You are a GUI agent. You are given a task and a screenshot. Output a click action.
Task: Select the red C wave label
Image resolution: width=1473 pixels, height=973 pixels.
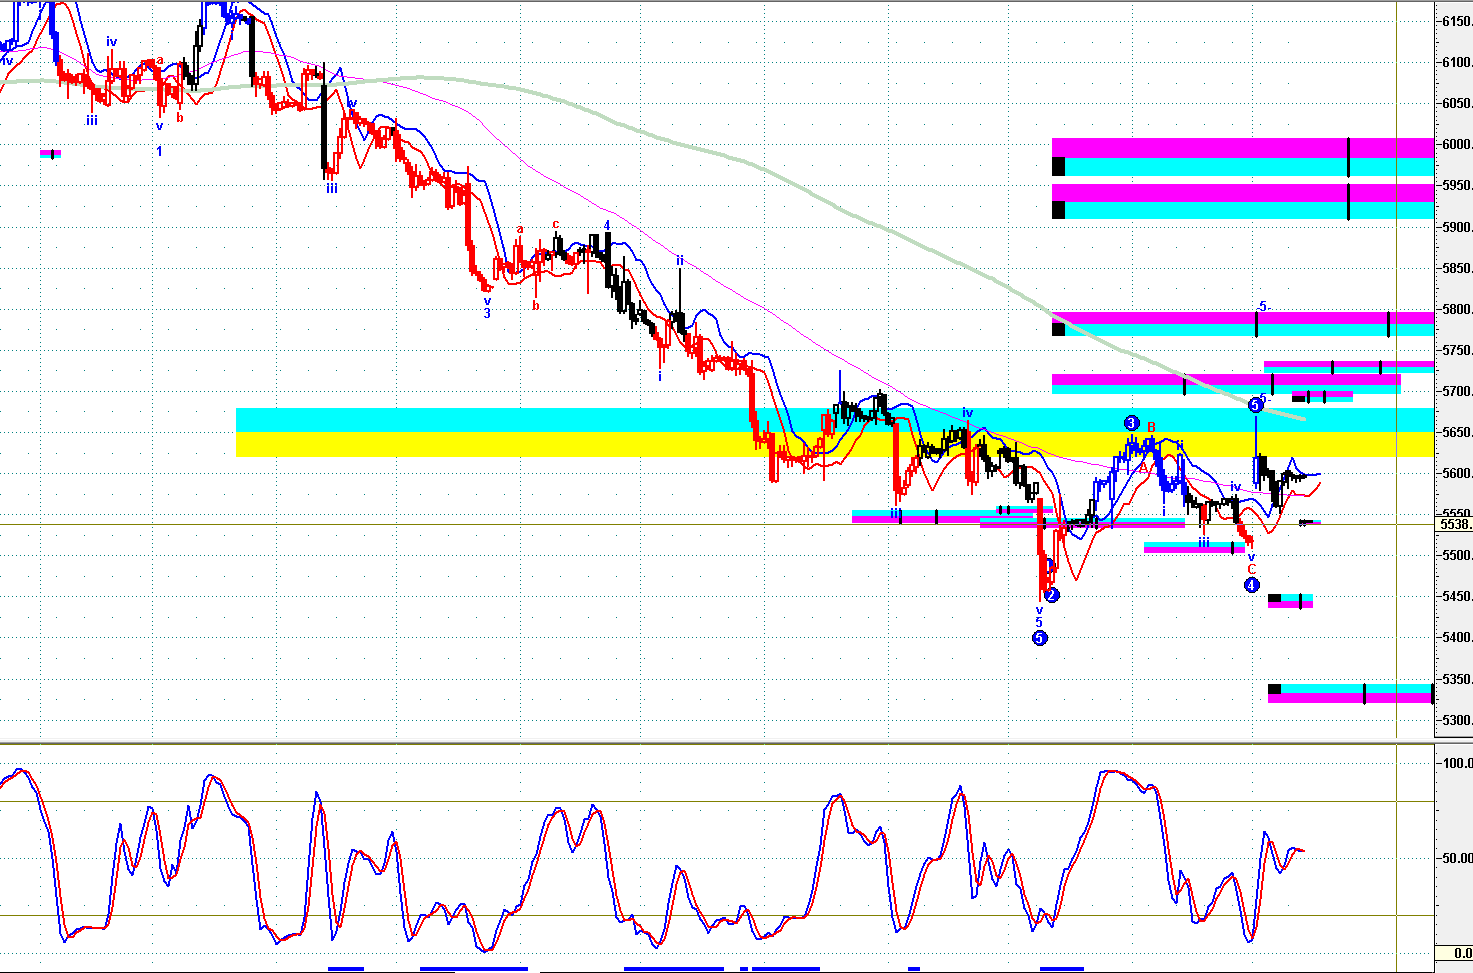(1251, 569)
